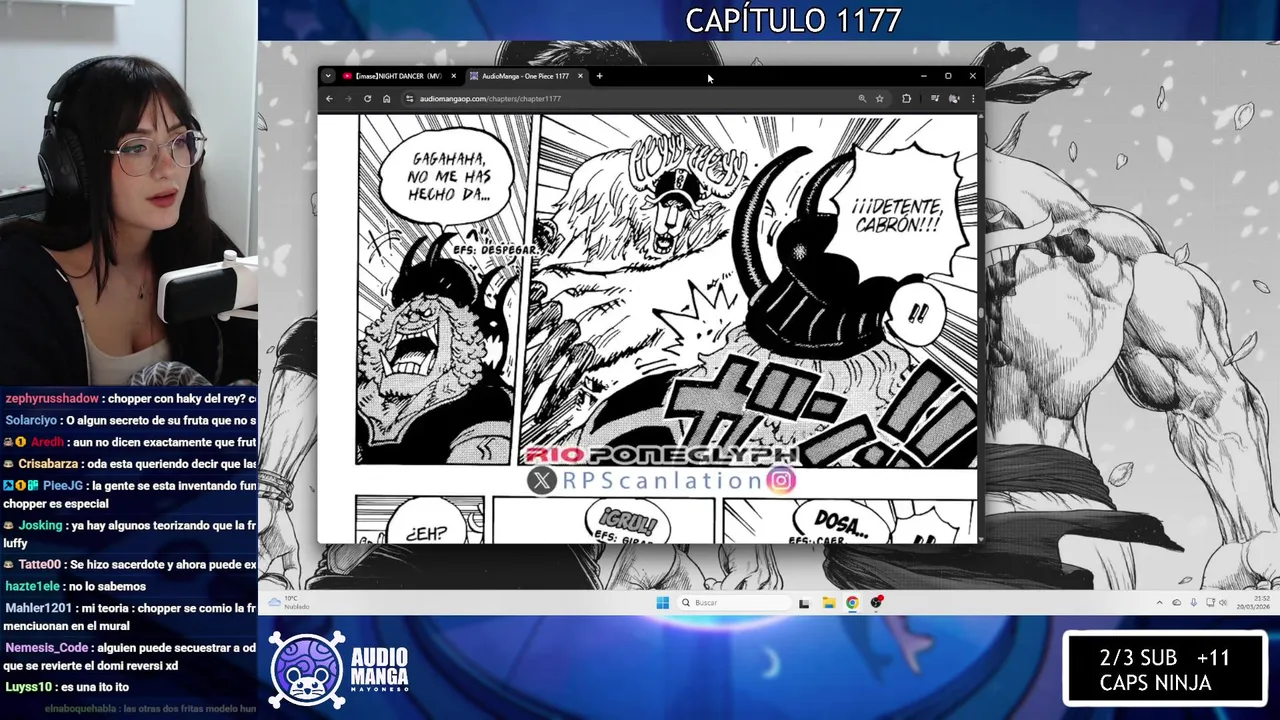Click the 2/3 SUB +11 CAPS NINJA box
Viewport: 1280px width, 720px height.
tap(1165, 670)
